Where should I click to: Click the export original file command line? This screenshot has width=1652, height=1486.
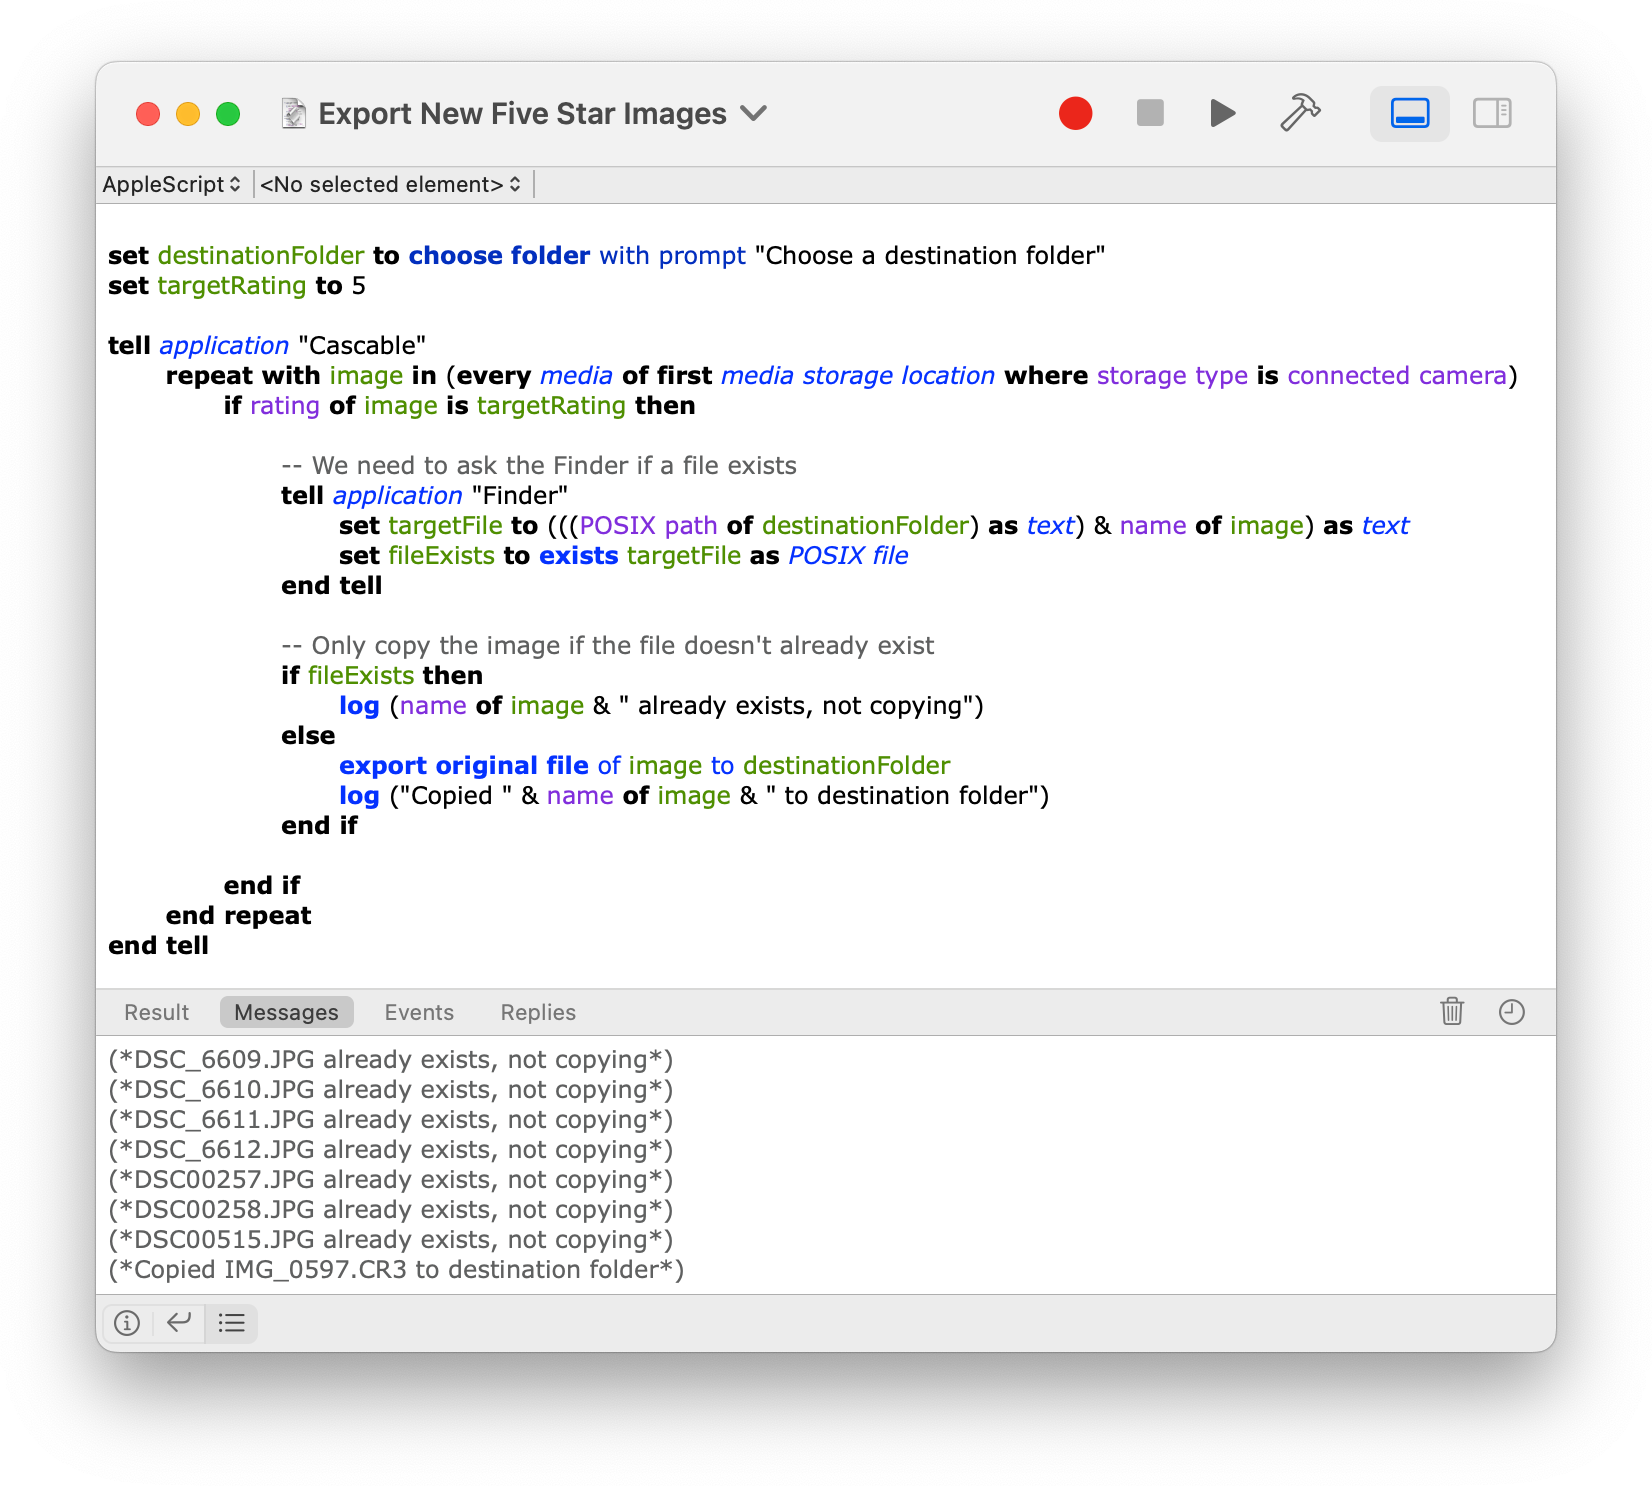pos(645,766)
